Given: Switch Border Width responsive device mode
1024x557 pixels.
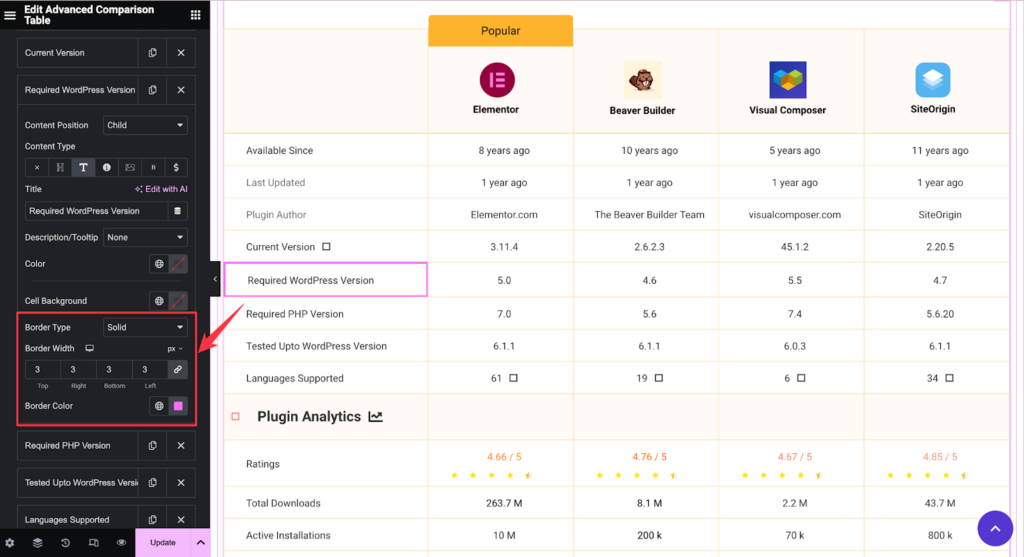Looking at the screenshot, I should click(x=89, y=349).
